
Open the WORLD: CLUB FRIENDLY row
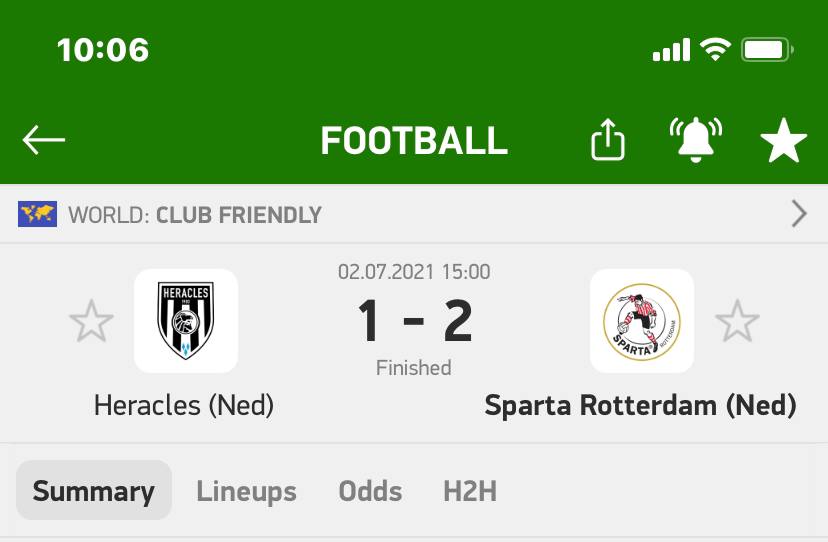coord(414,214)
